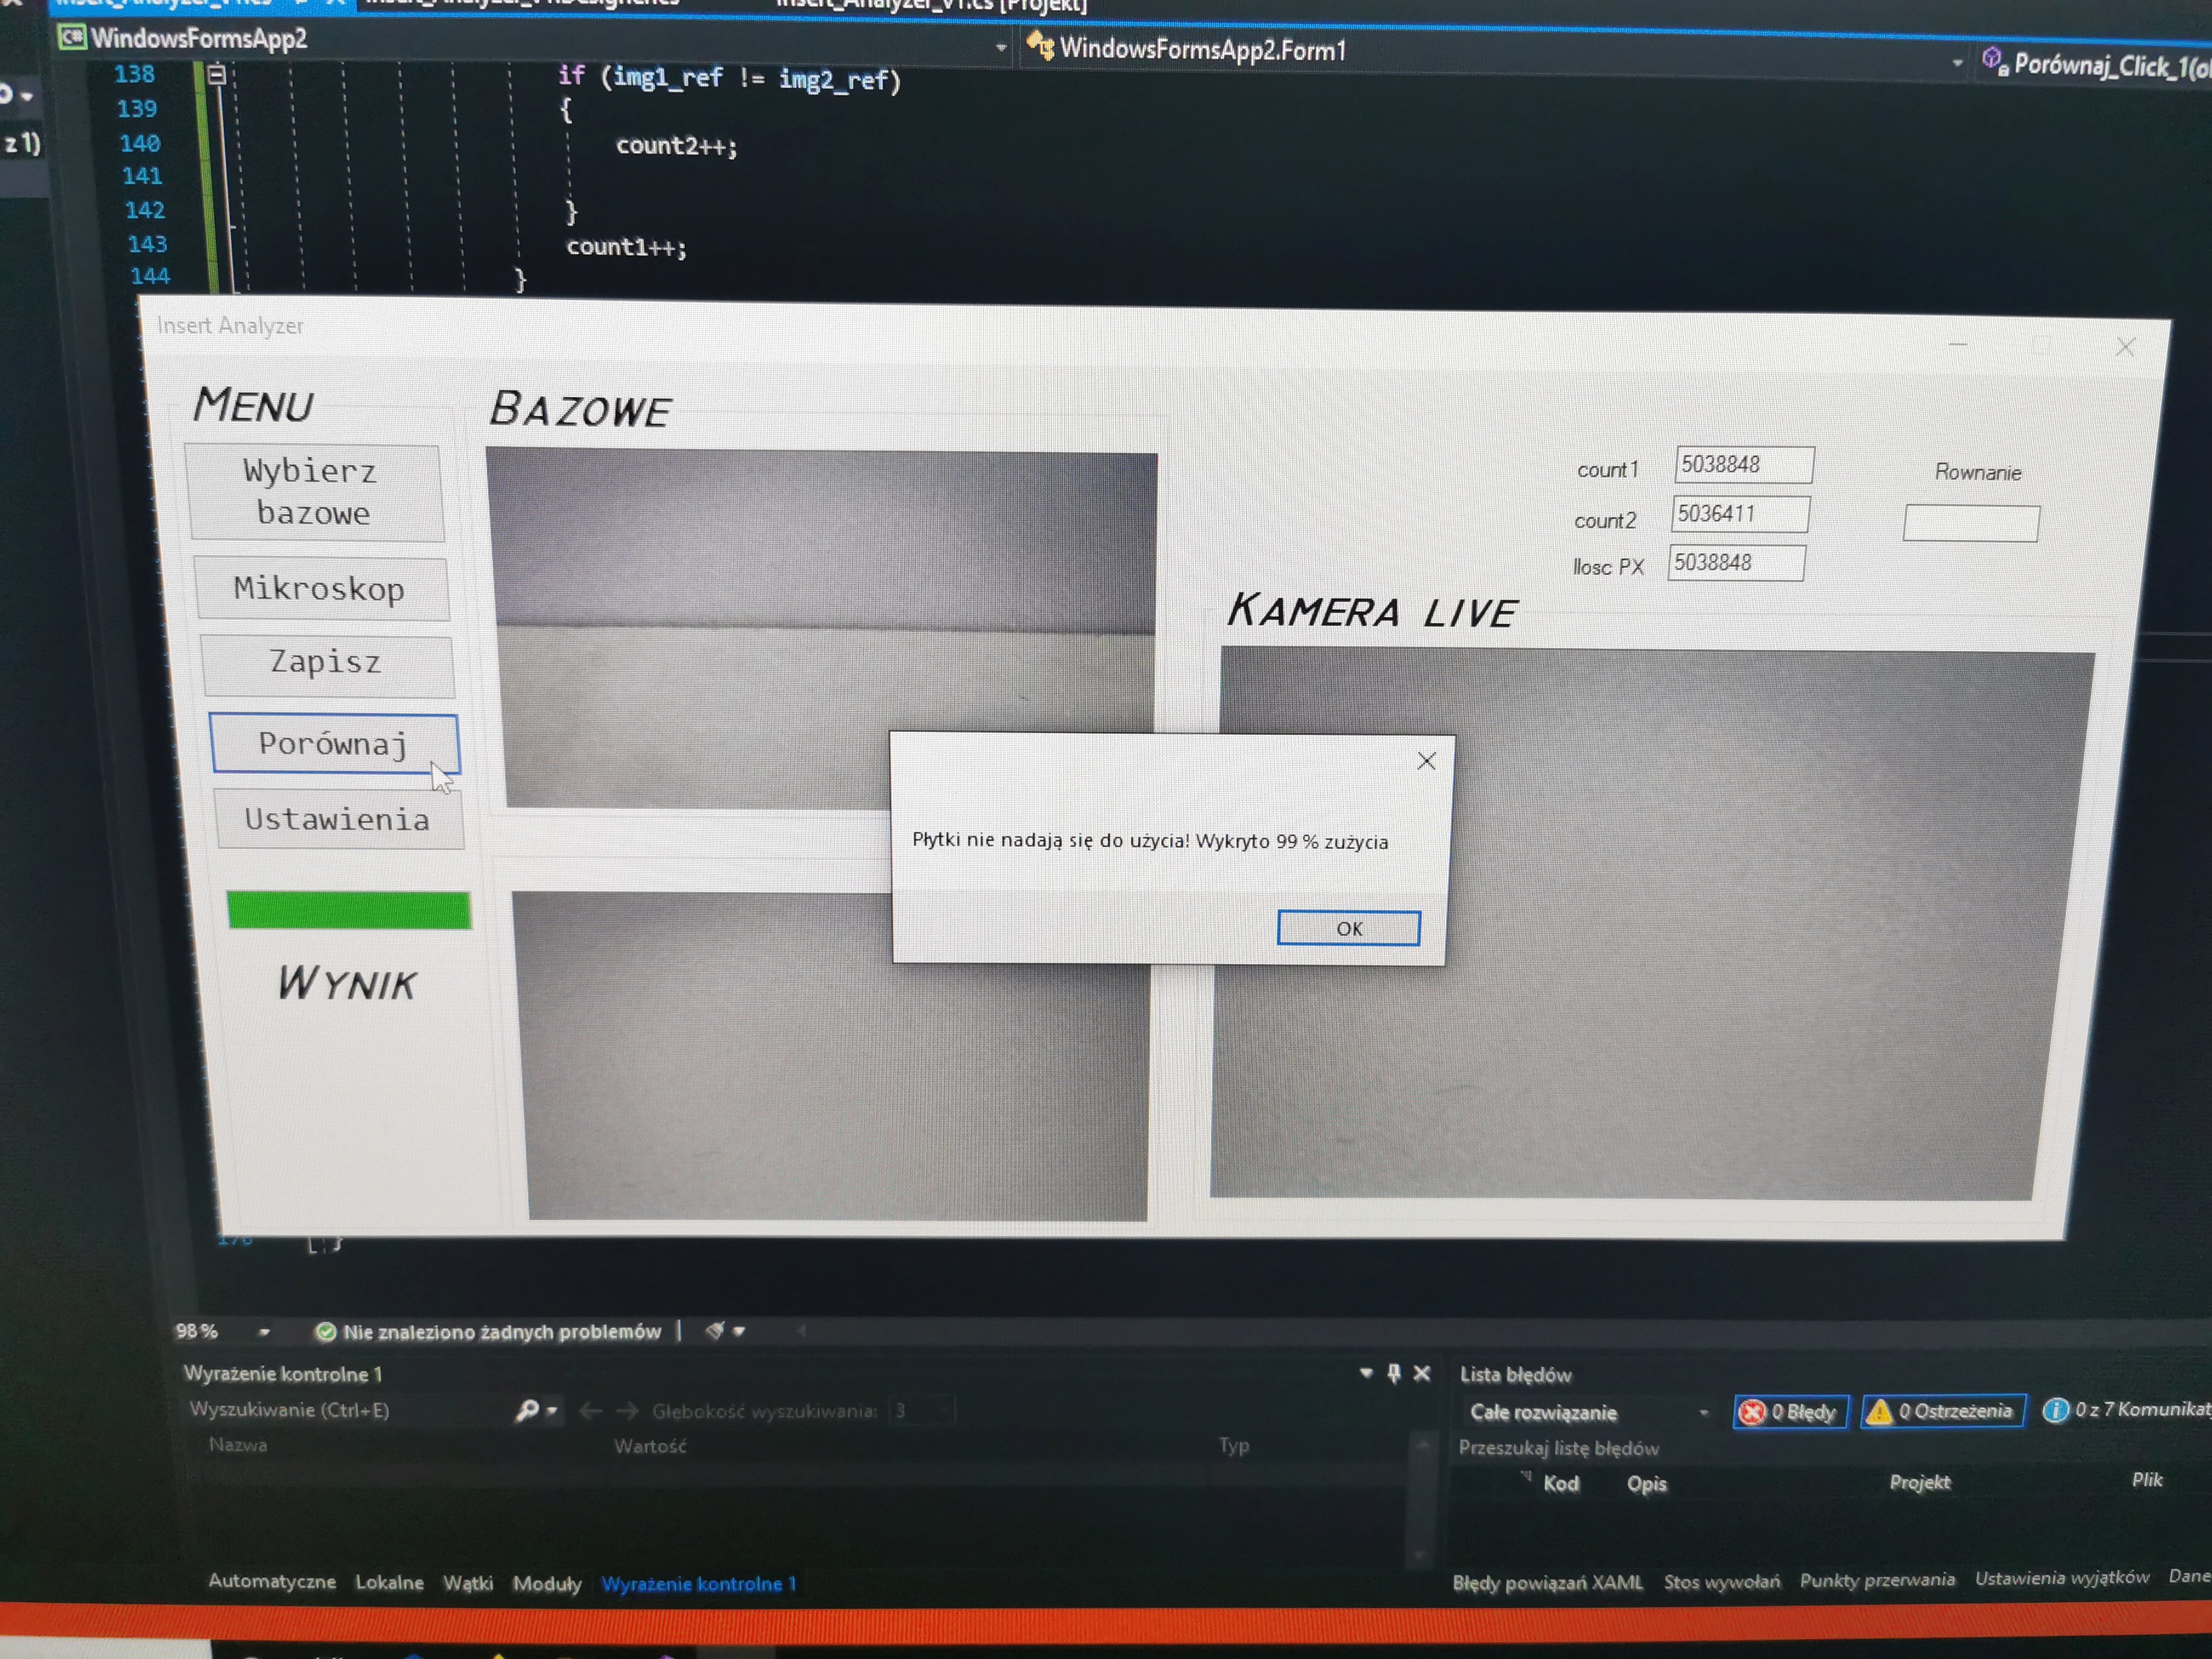Viewport: 2212px width, 1659px height.
Task: Pin the Wyrażenie kontrolne 1 panel
Action: 1393,1373
